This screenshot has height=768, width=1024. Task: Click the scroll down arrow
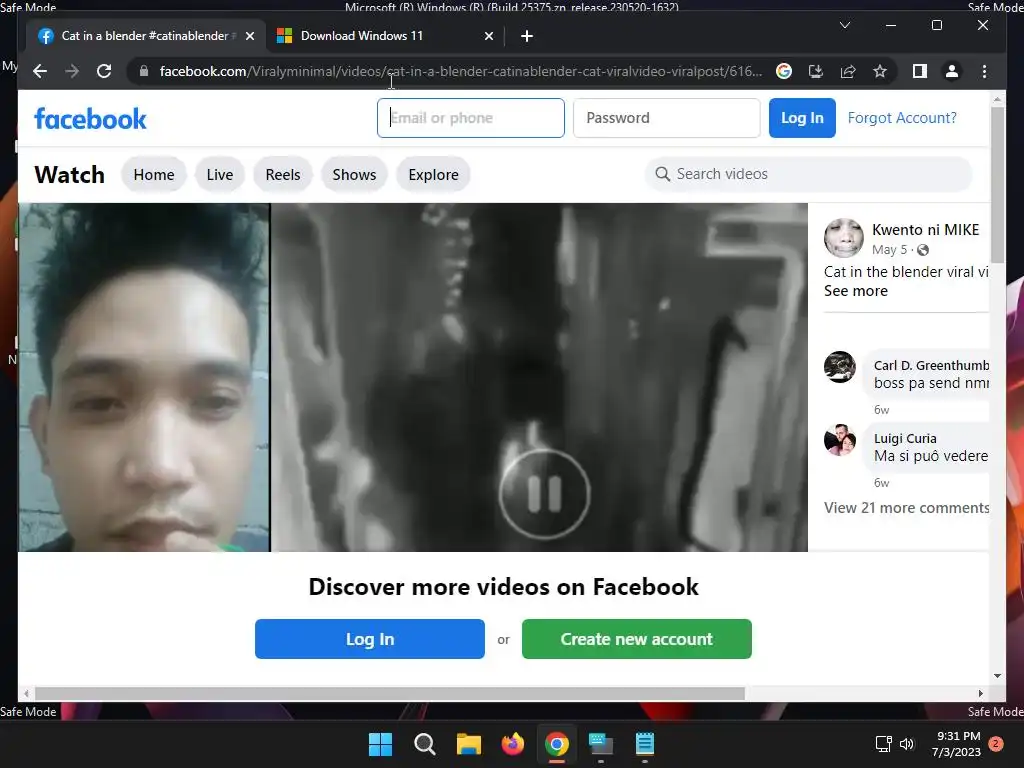coord(997,676)
